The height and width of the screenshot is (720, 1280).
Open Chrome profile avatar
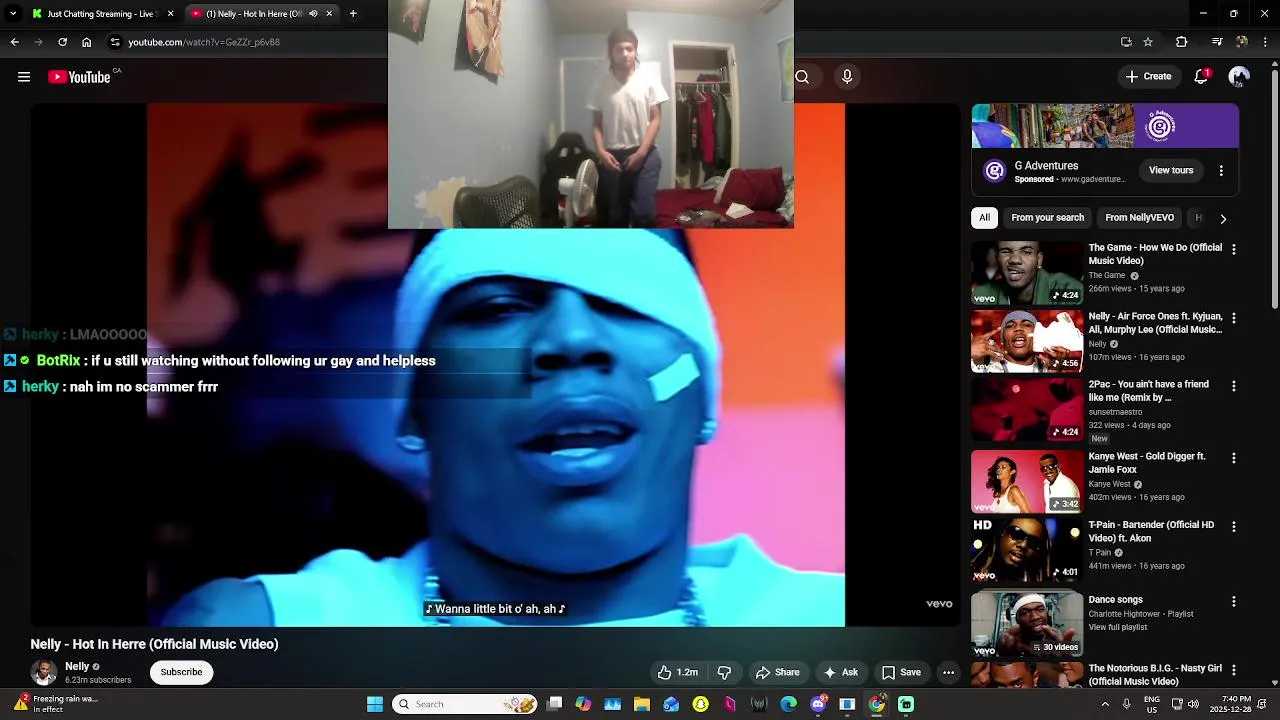coord(1241,42)
